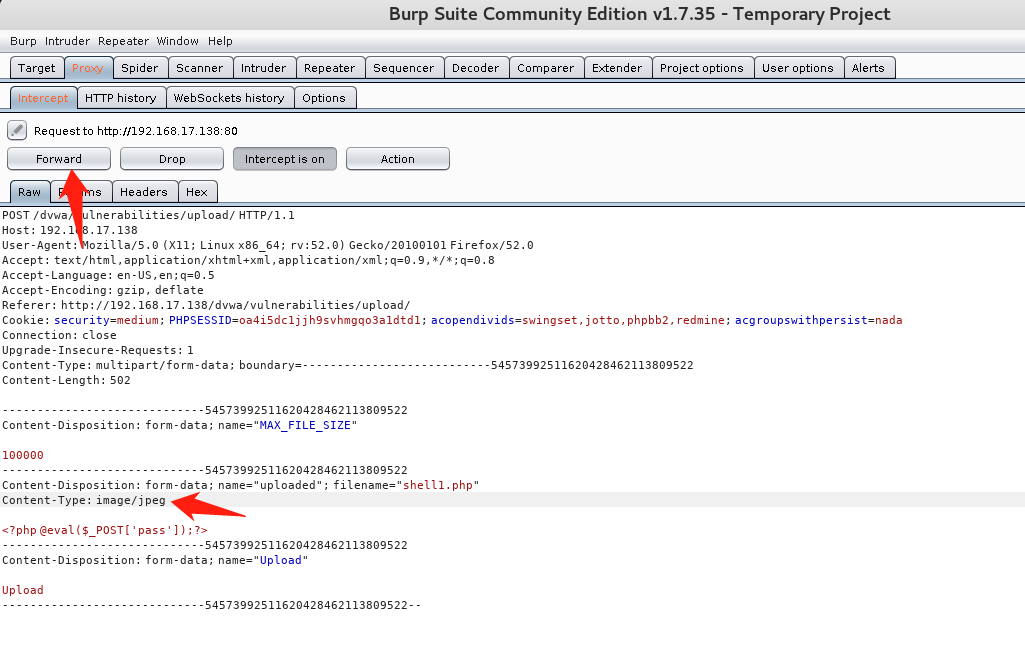Click the 100000 parameter value
The image size is (1025, 648).
pyautogui.click(x=23, y=456)
